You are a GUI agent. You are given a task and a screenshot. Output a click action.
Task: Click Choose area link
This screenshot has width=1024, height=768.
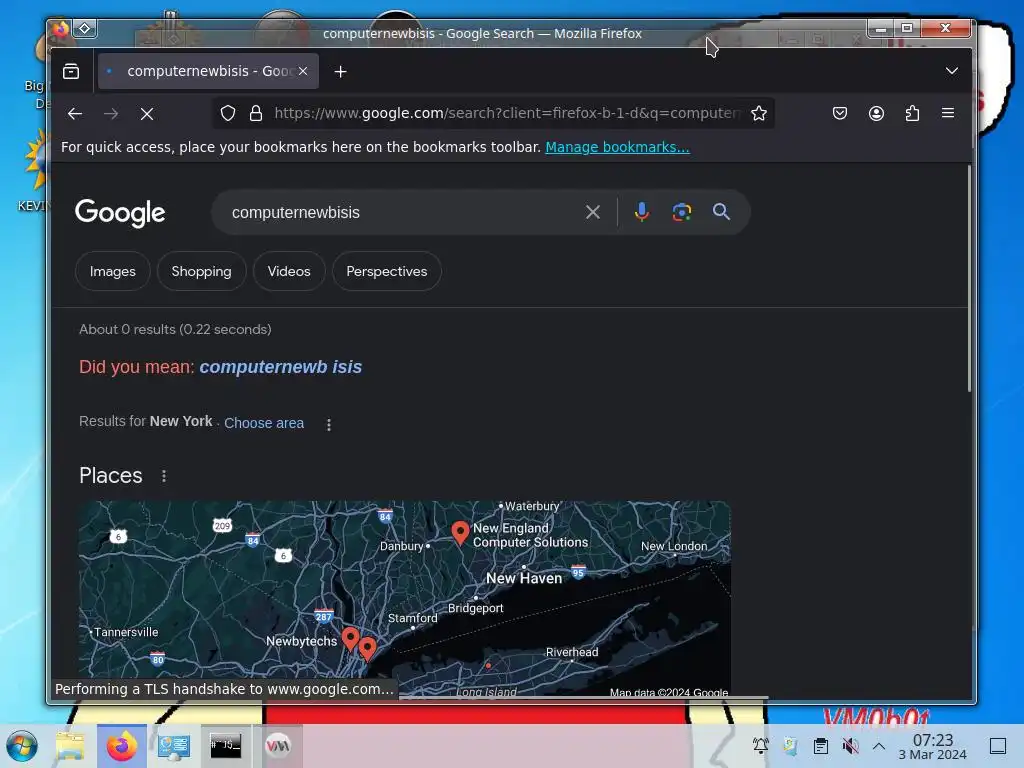click(x=264, y=423)
